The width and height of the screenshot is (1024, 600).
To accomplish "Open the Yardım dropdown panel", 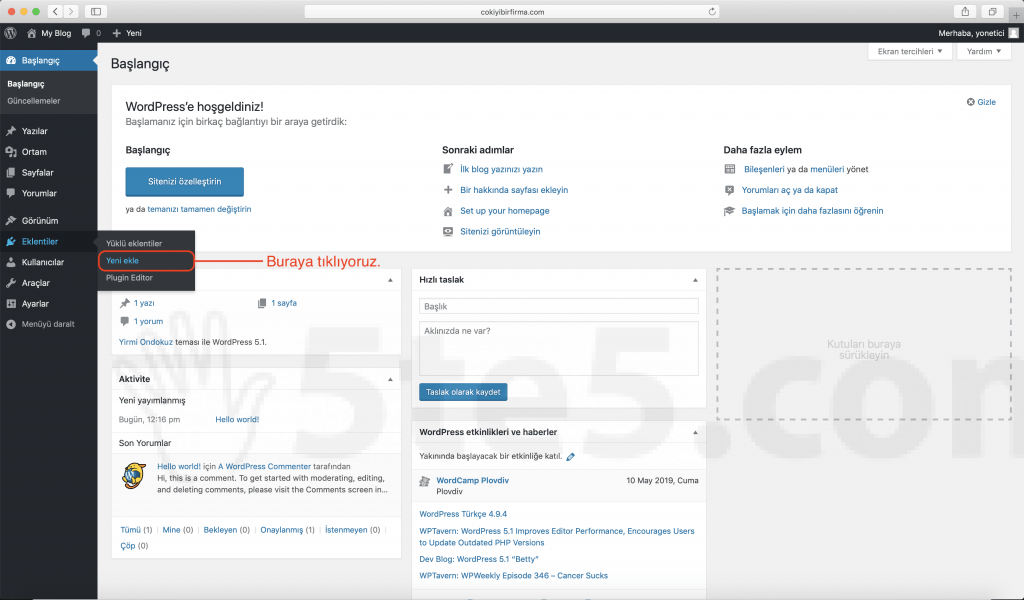I will tap(982, 51).
